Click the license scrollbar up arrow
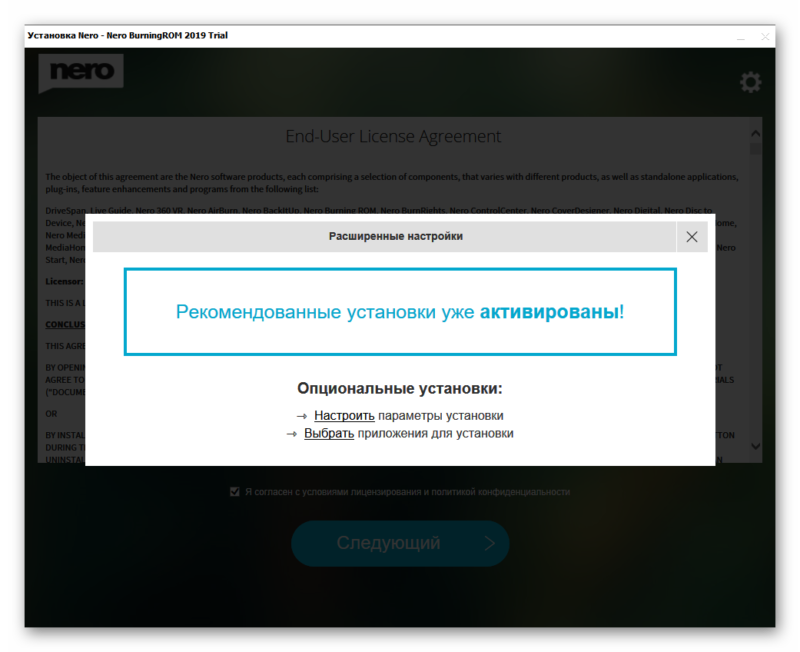Screen dimensions: 800x652 point(756,134)
